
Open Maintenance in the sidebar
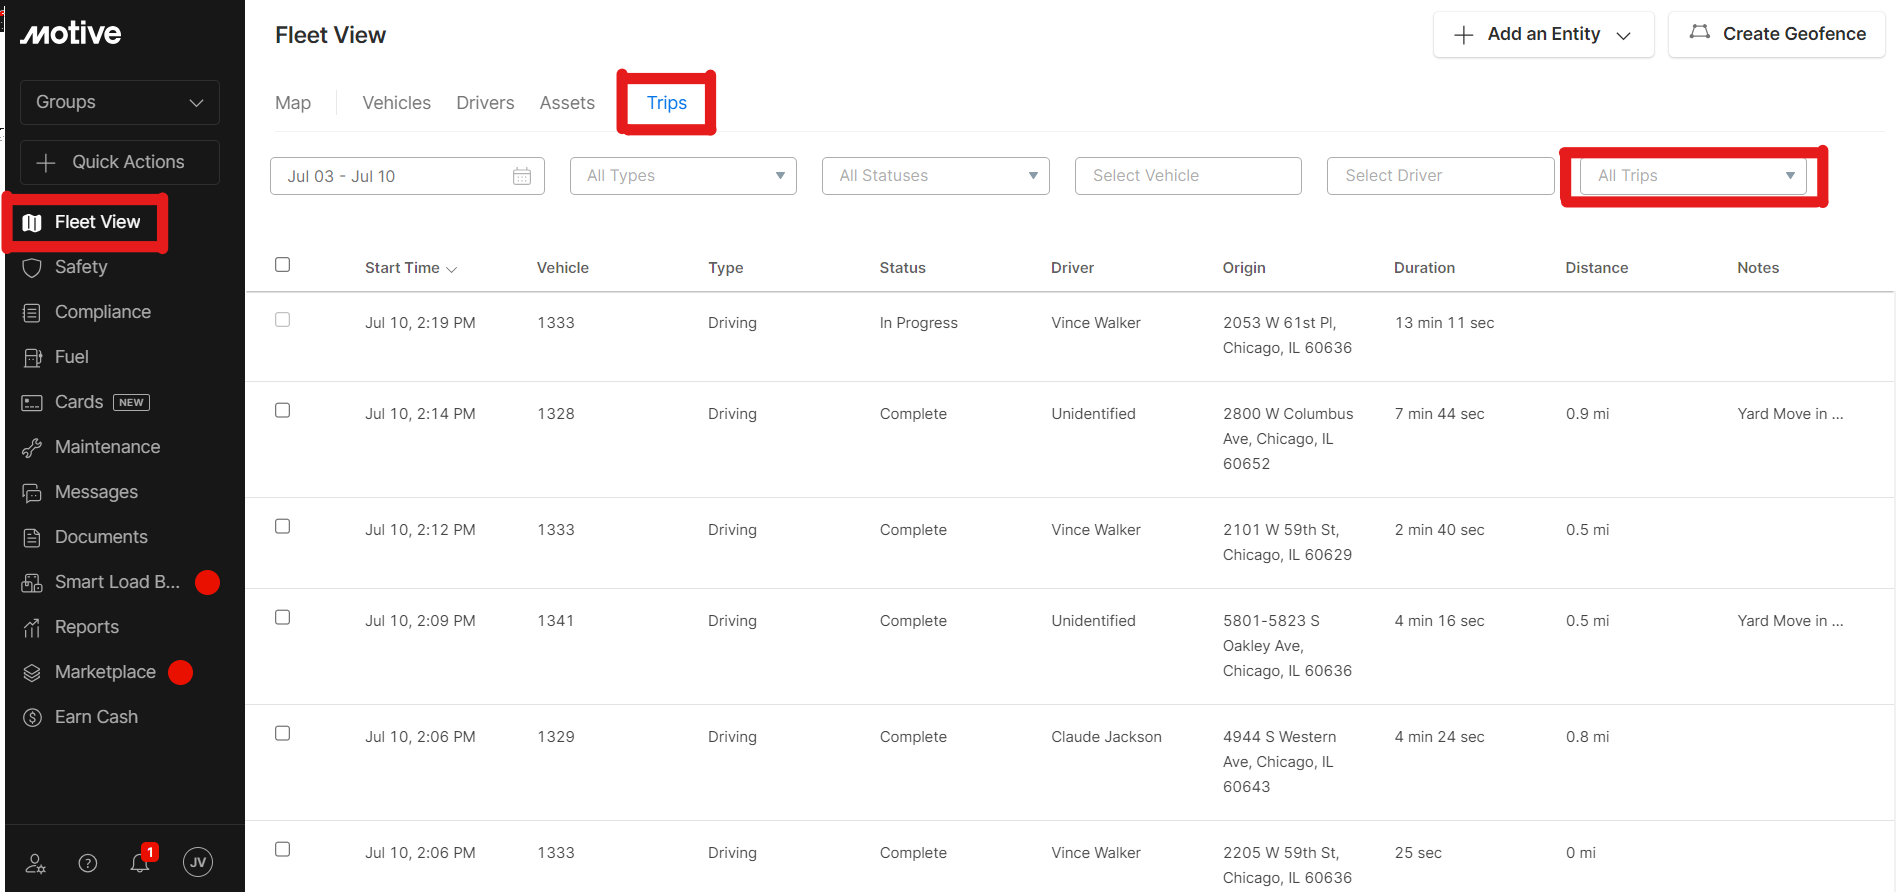[x=107, y=447]
